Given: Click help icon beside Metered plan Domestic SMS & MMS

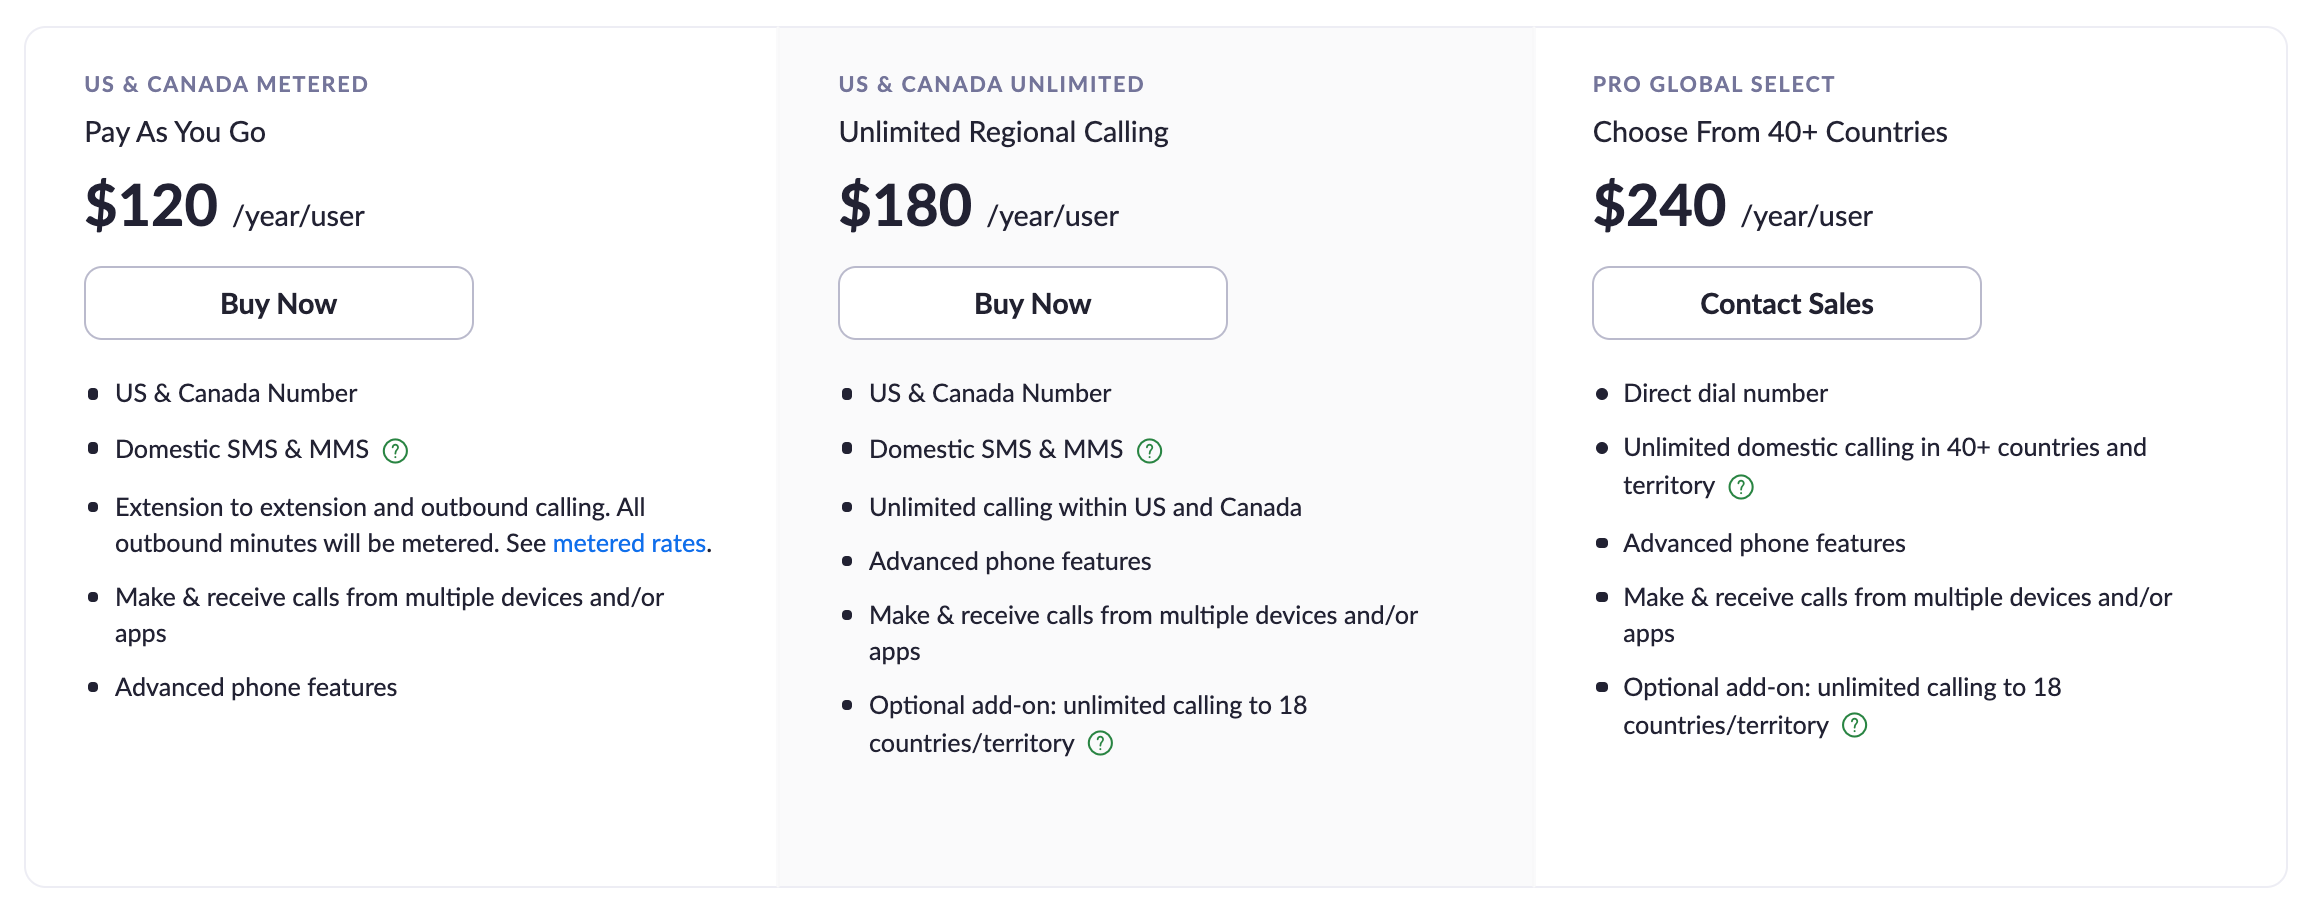Looking at the screenshot, I should tap(396, 451).
